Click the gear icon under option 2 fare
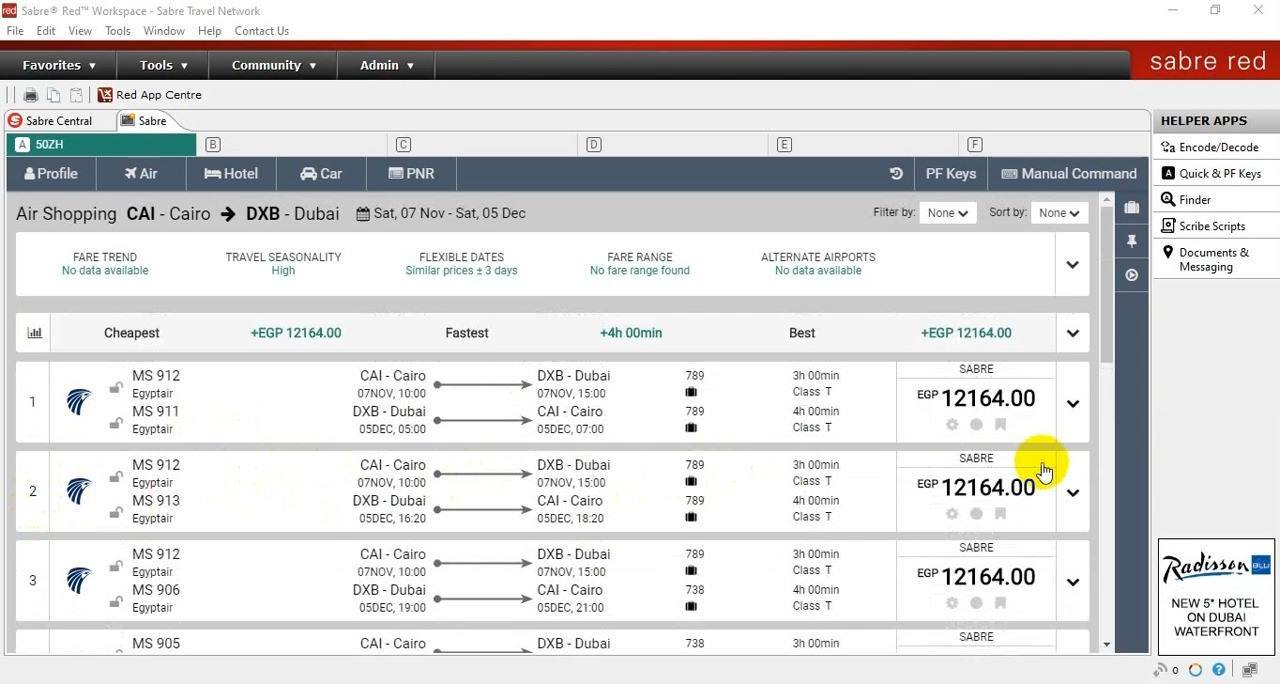The height and width of the screenshot is (684, 1280). pyautogui.click(x=952, y=513)
